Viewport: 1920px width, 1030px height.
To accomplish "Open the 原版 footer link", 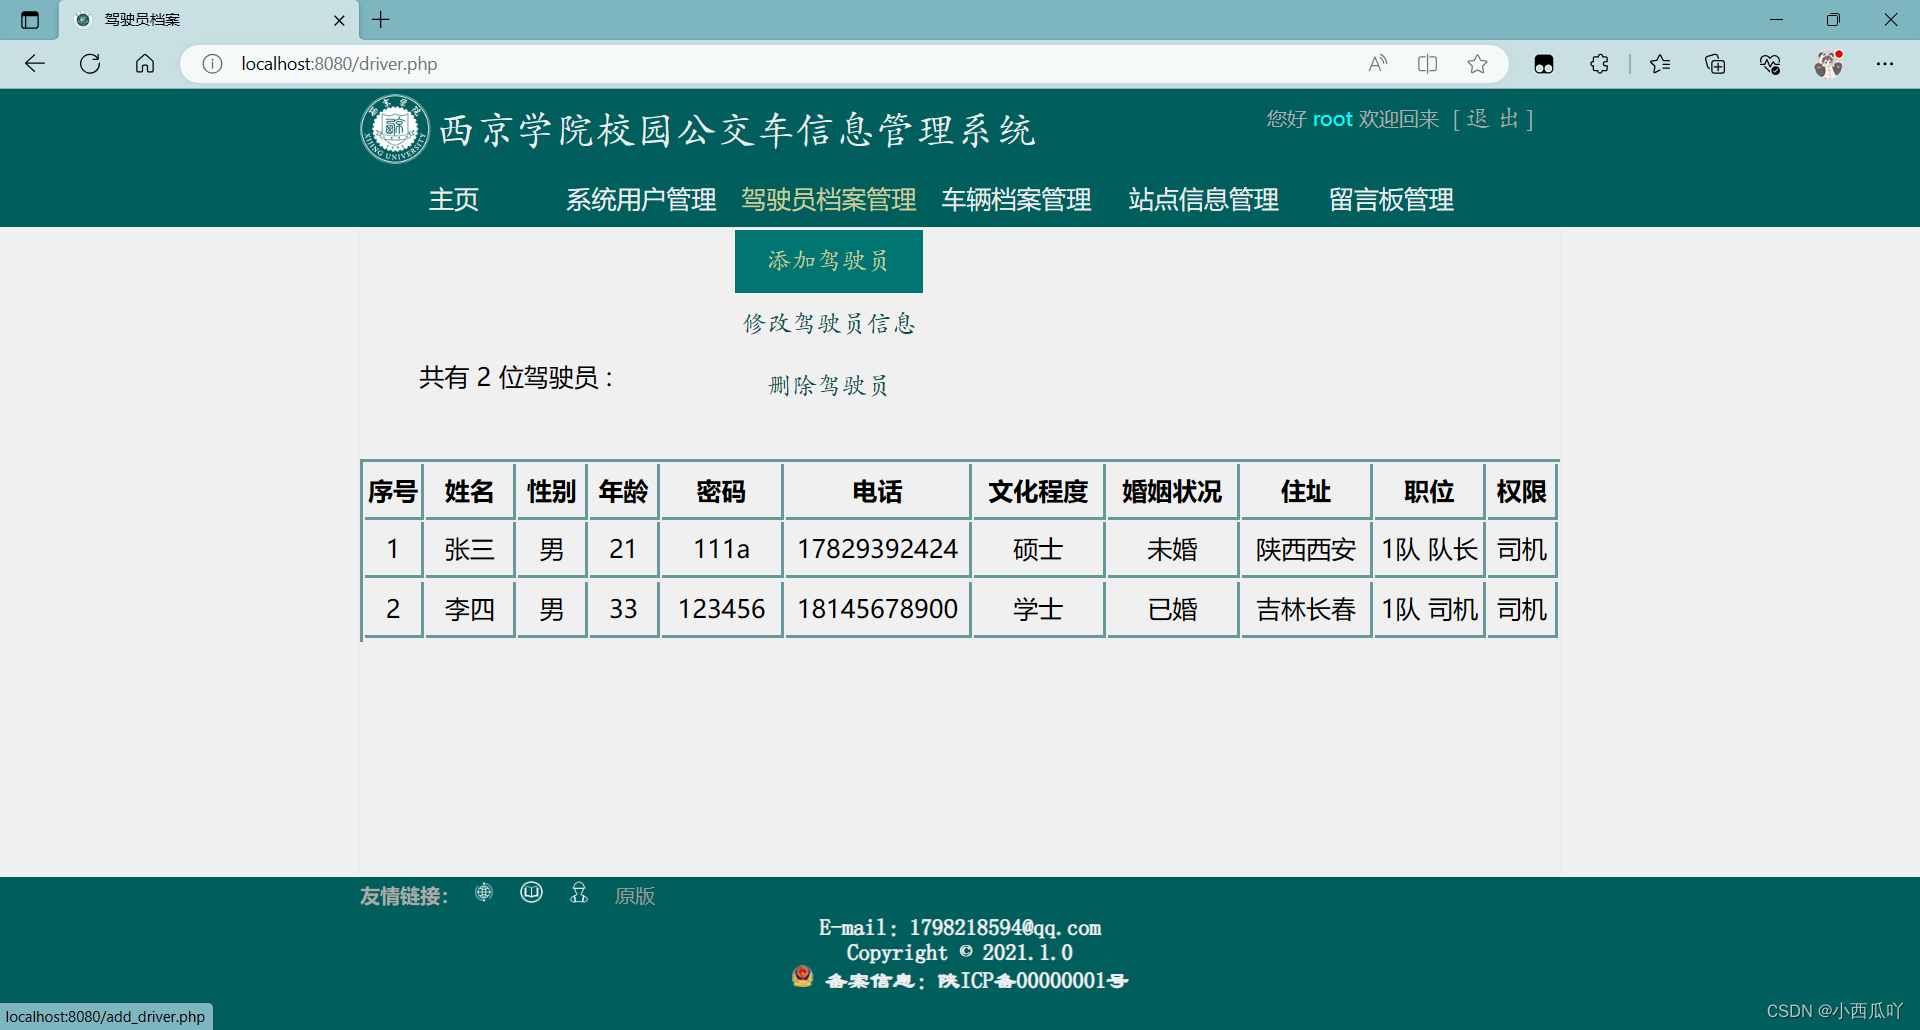I will pos(635,896).
